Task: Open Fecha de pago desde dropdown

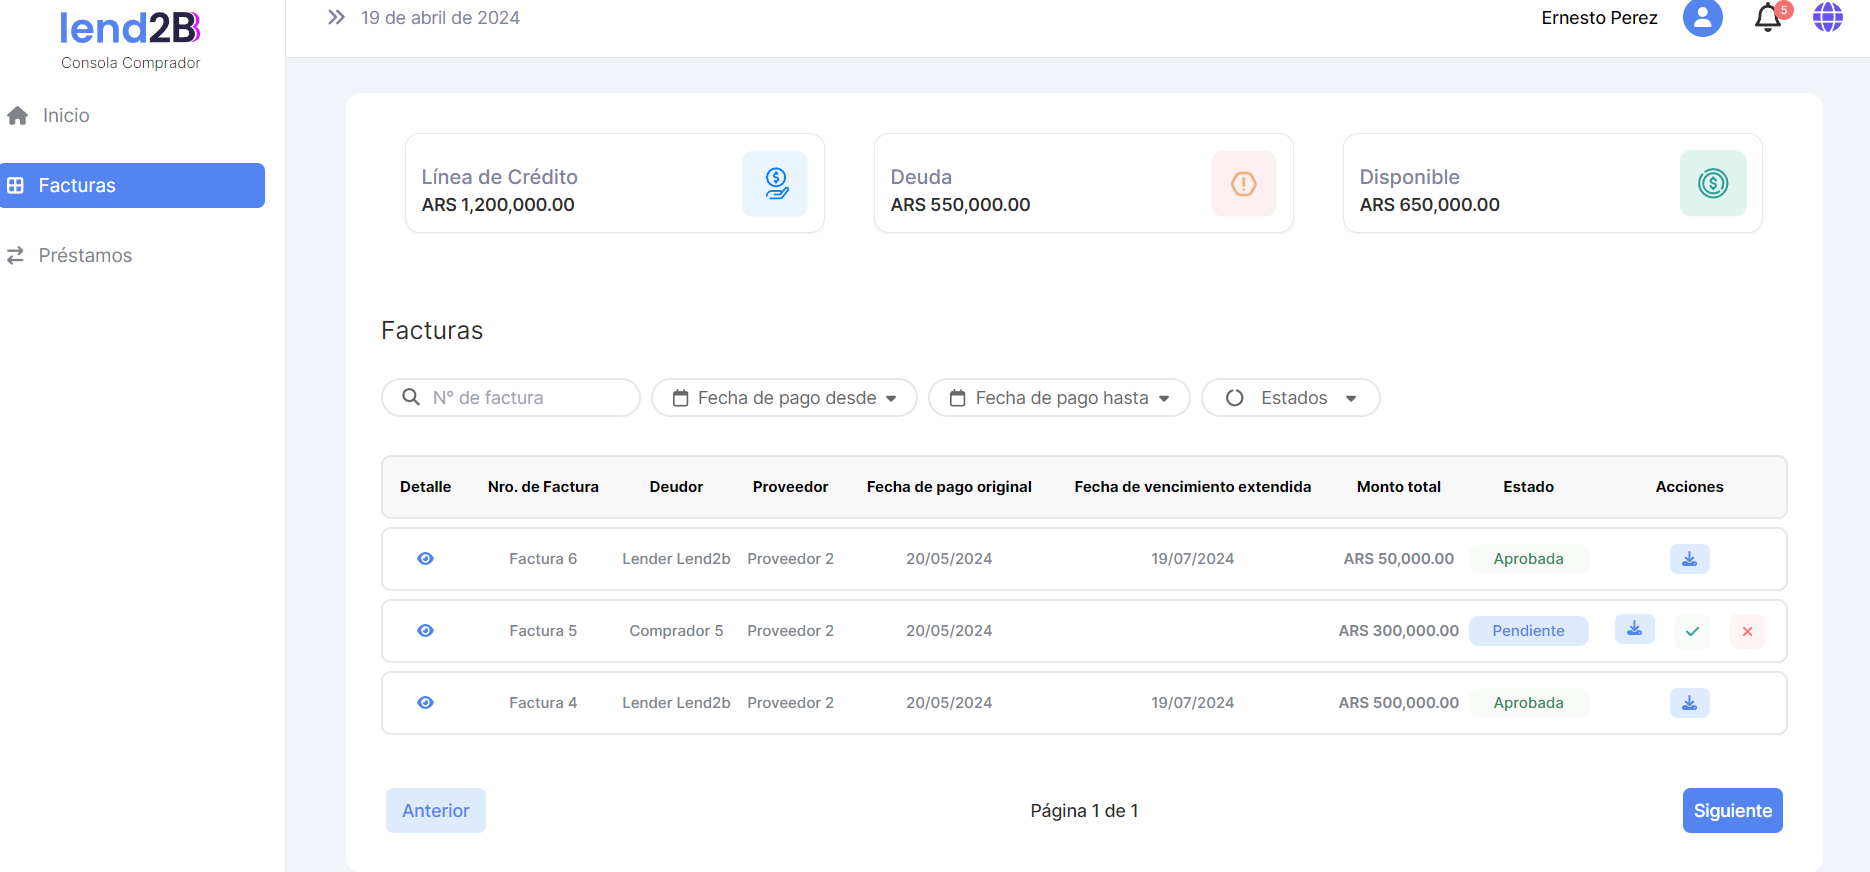Action: pos(784,398)
